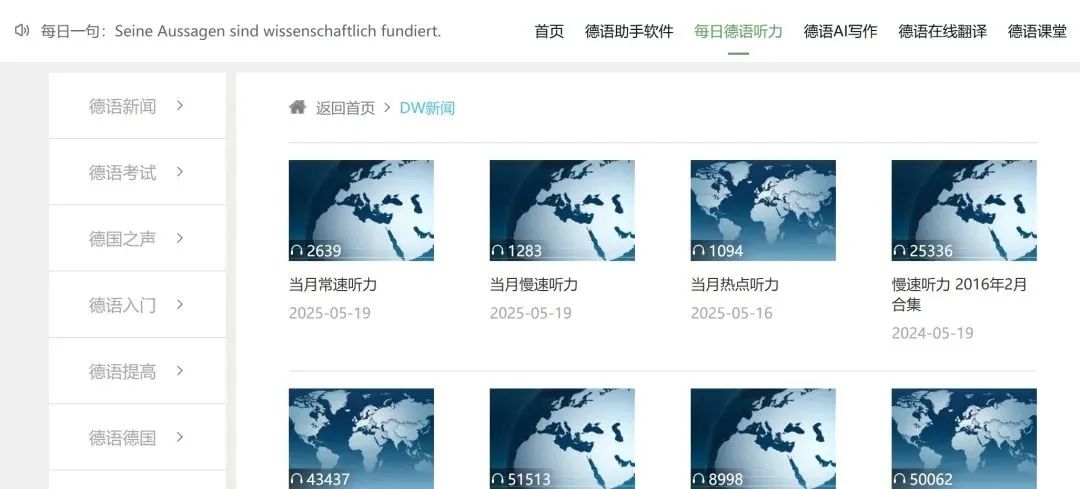Click the listen count 25336
Image resolution: width=1080 pixels, height=489 pixels.
click(x=931, y=251)
